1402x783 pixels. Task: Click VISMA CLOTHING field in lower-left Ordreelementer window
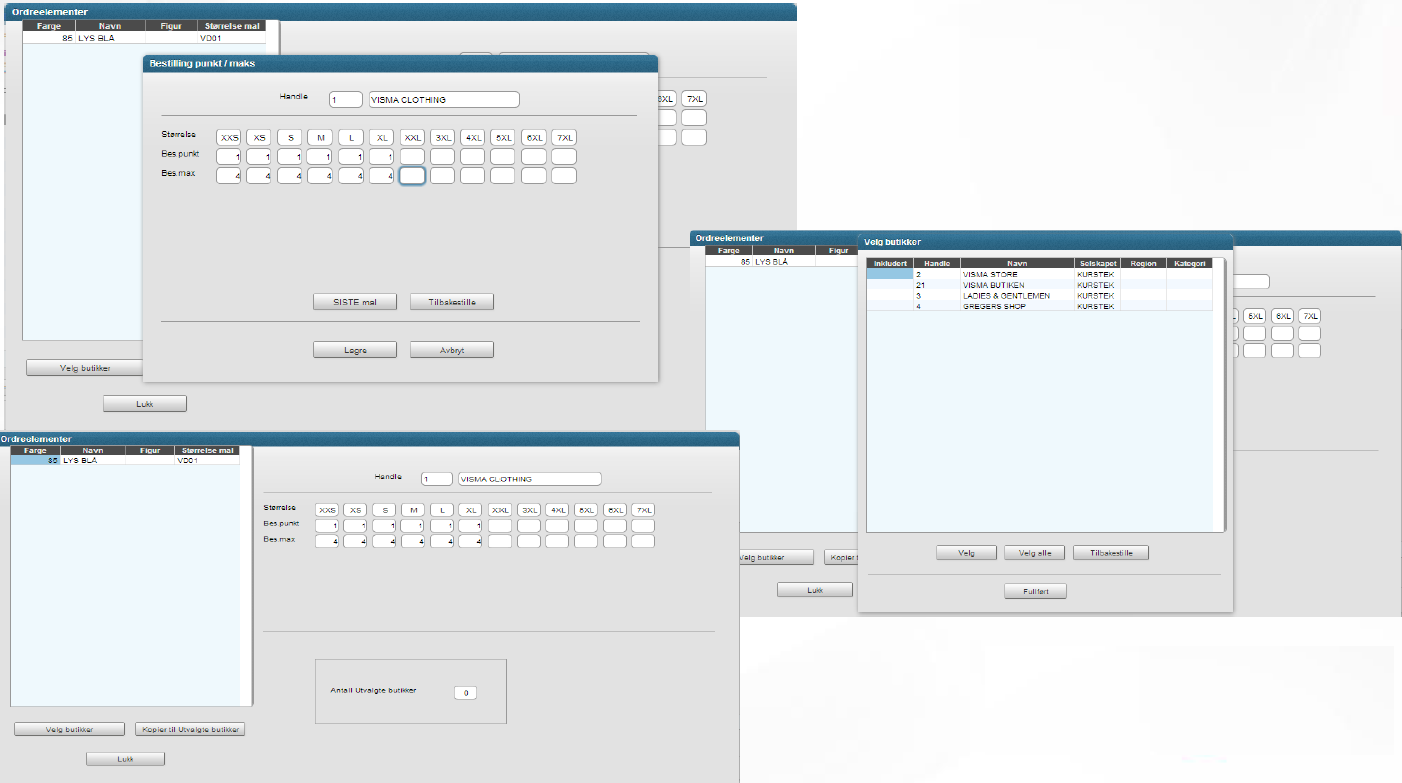529,479
